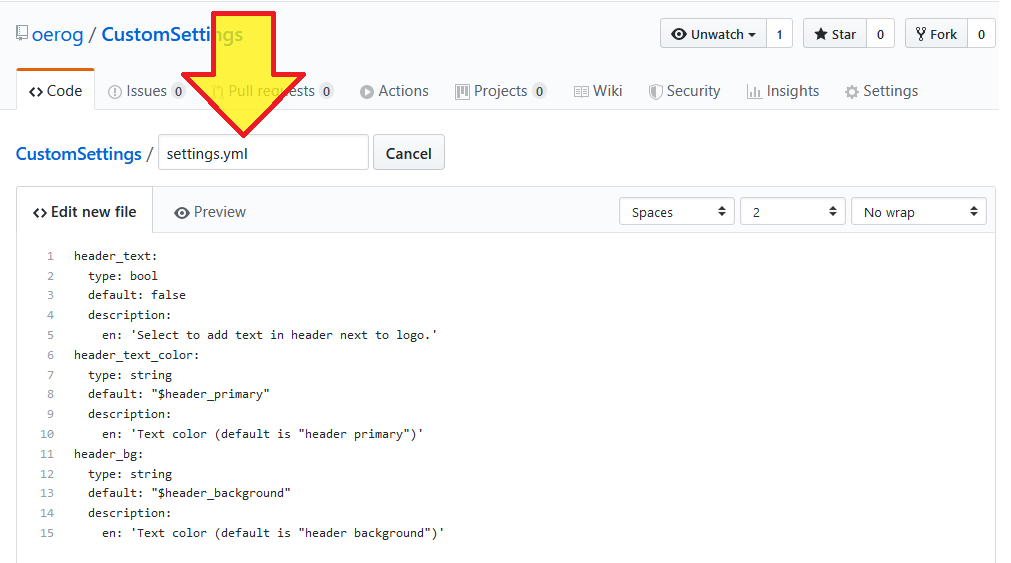Open the repository Settings tab
Image resolution: width=1011 pixels, height=563 pixels.
tap(881, 91)
